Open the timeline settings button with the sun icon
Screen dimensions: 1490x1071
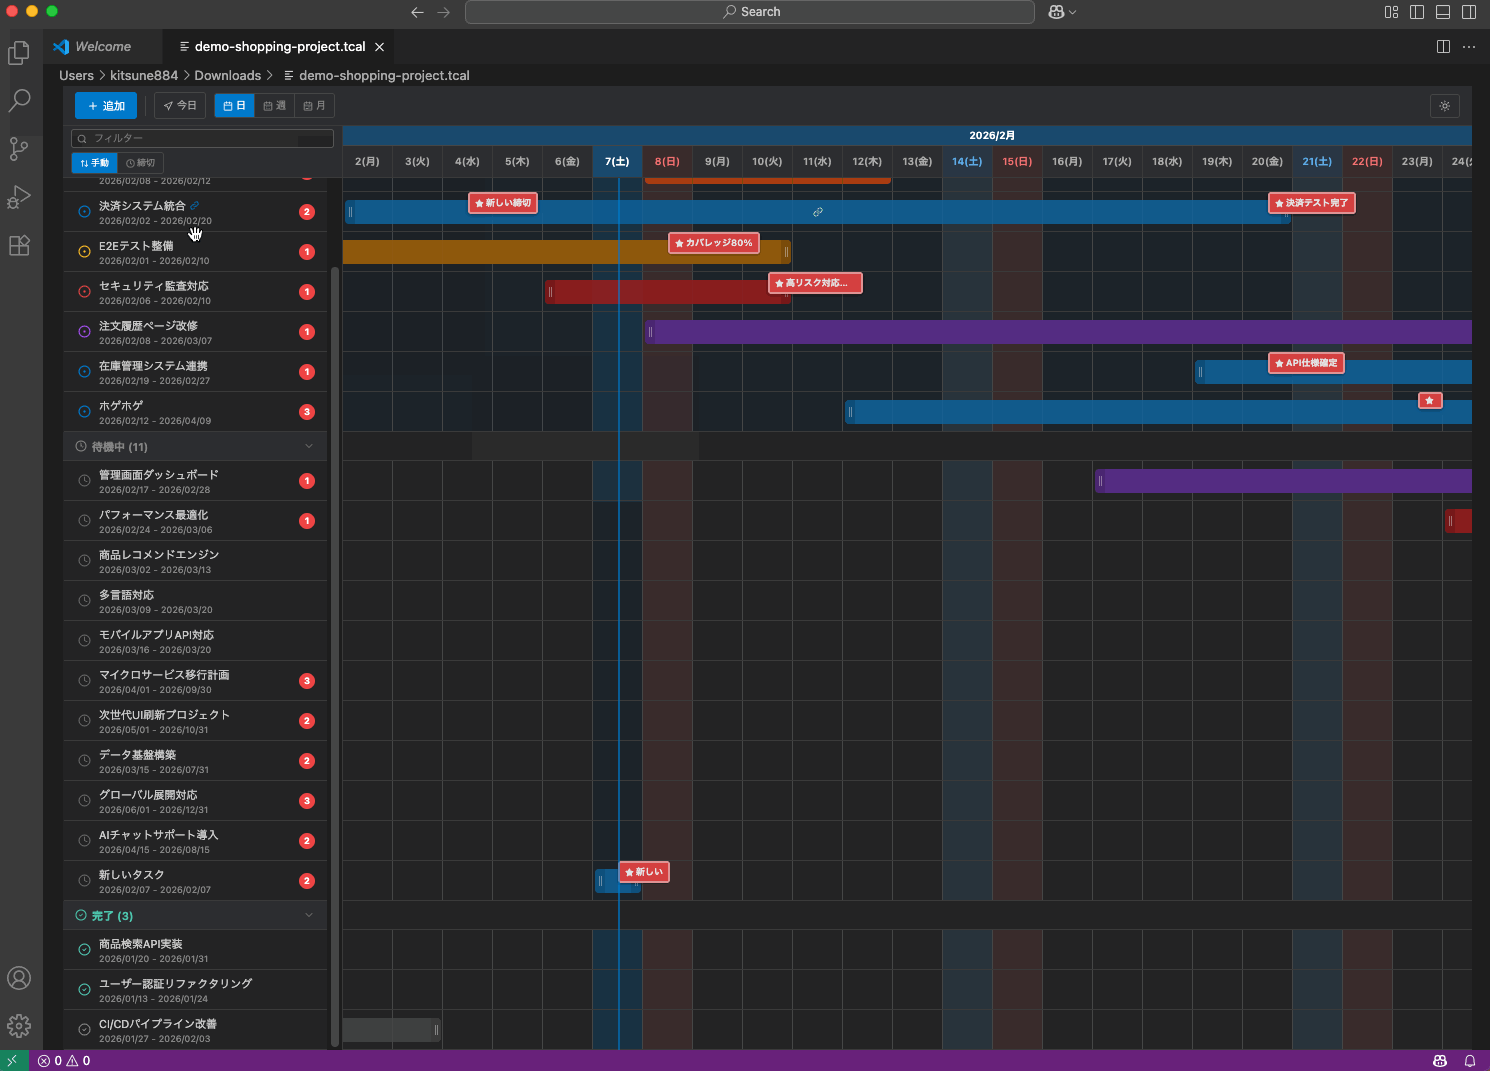pyautogui.click(x=1445, y=106)
